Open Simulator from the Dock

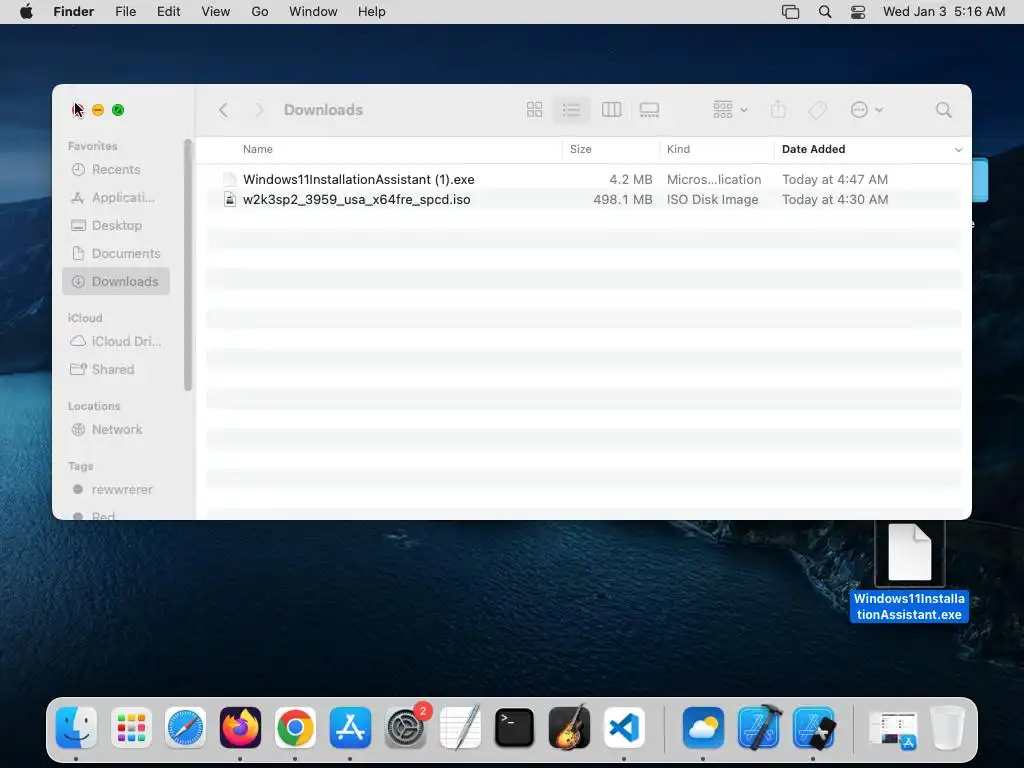[813, 727]
